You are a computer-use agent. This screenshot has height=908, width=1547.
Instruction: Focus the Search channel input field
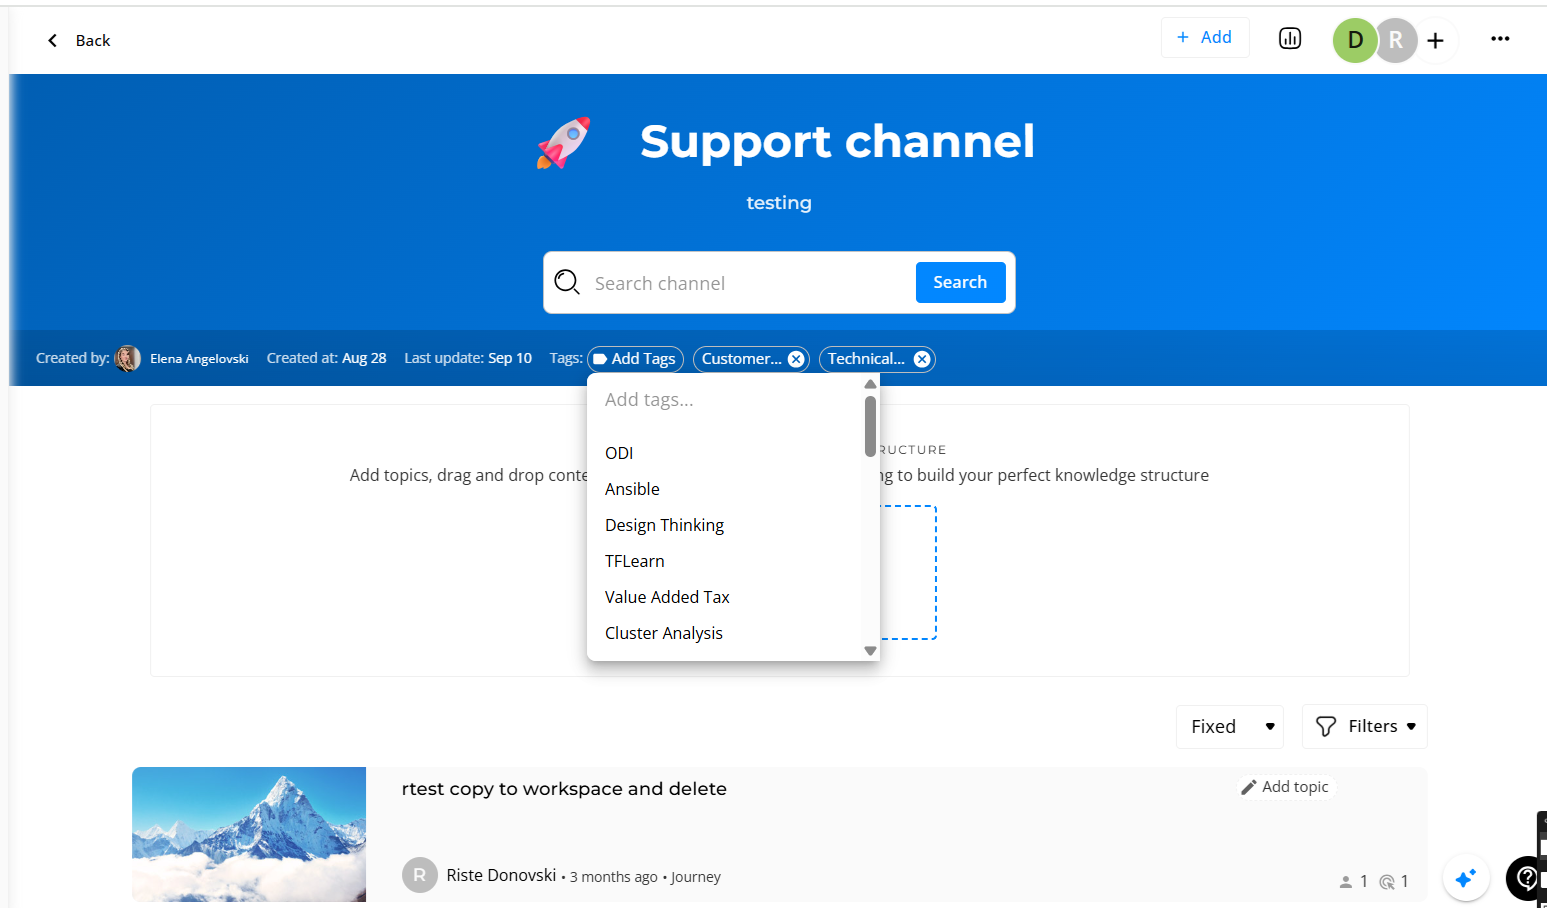click(745, 283)
